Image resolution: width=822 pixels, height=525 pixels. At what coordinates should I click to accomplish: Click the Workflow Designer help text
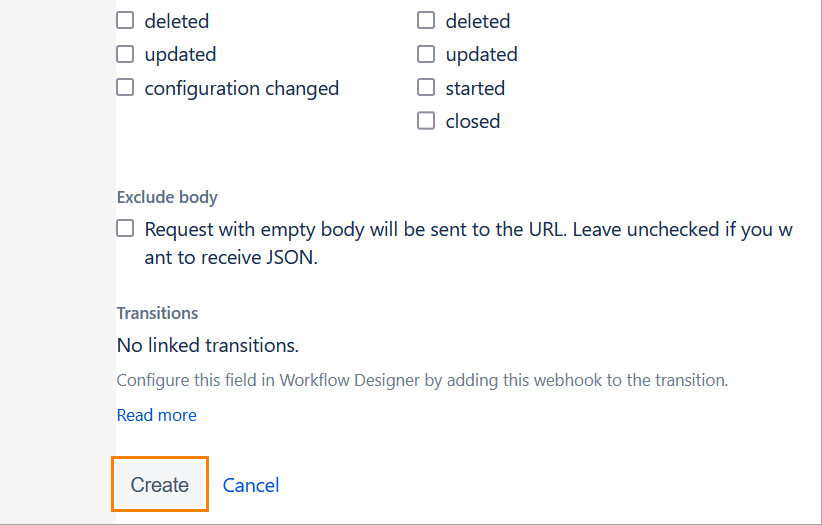click(422, 380)
